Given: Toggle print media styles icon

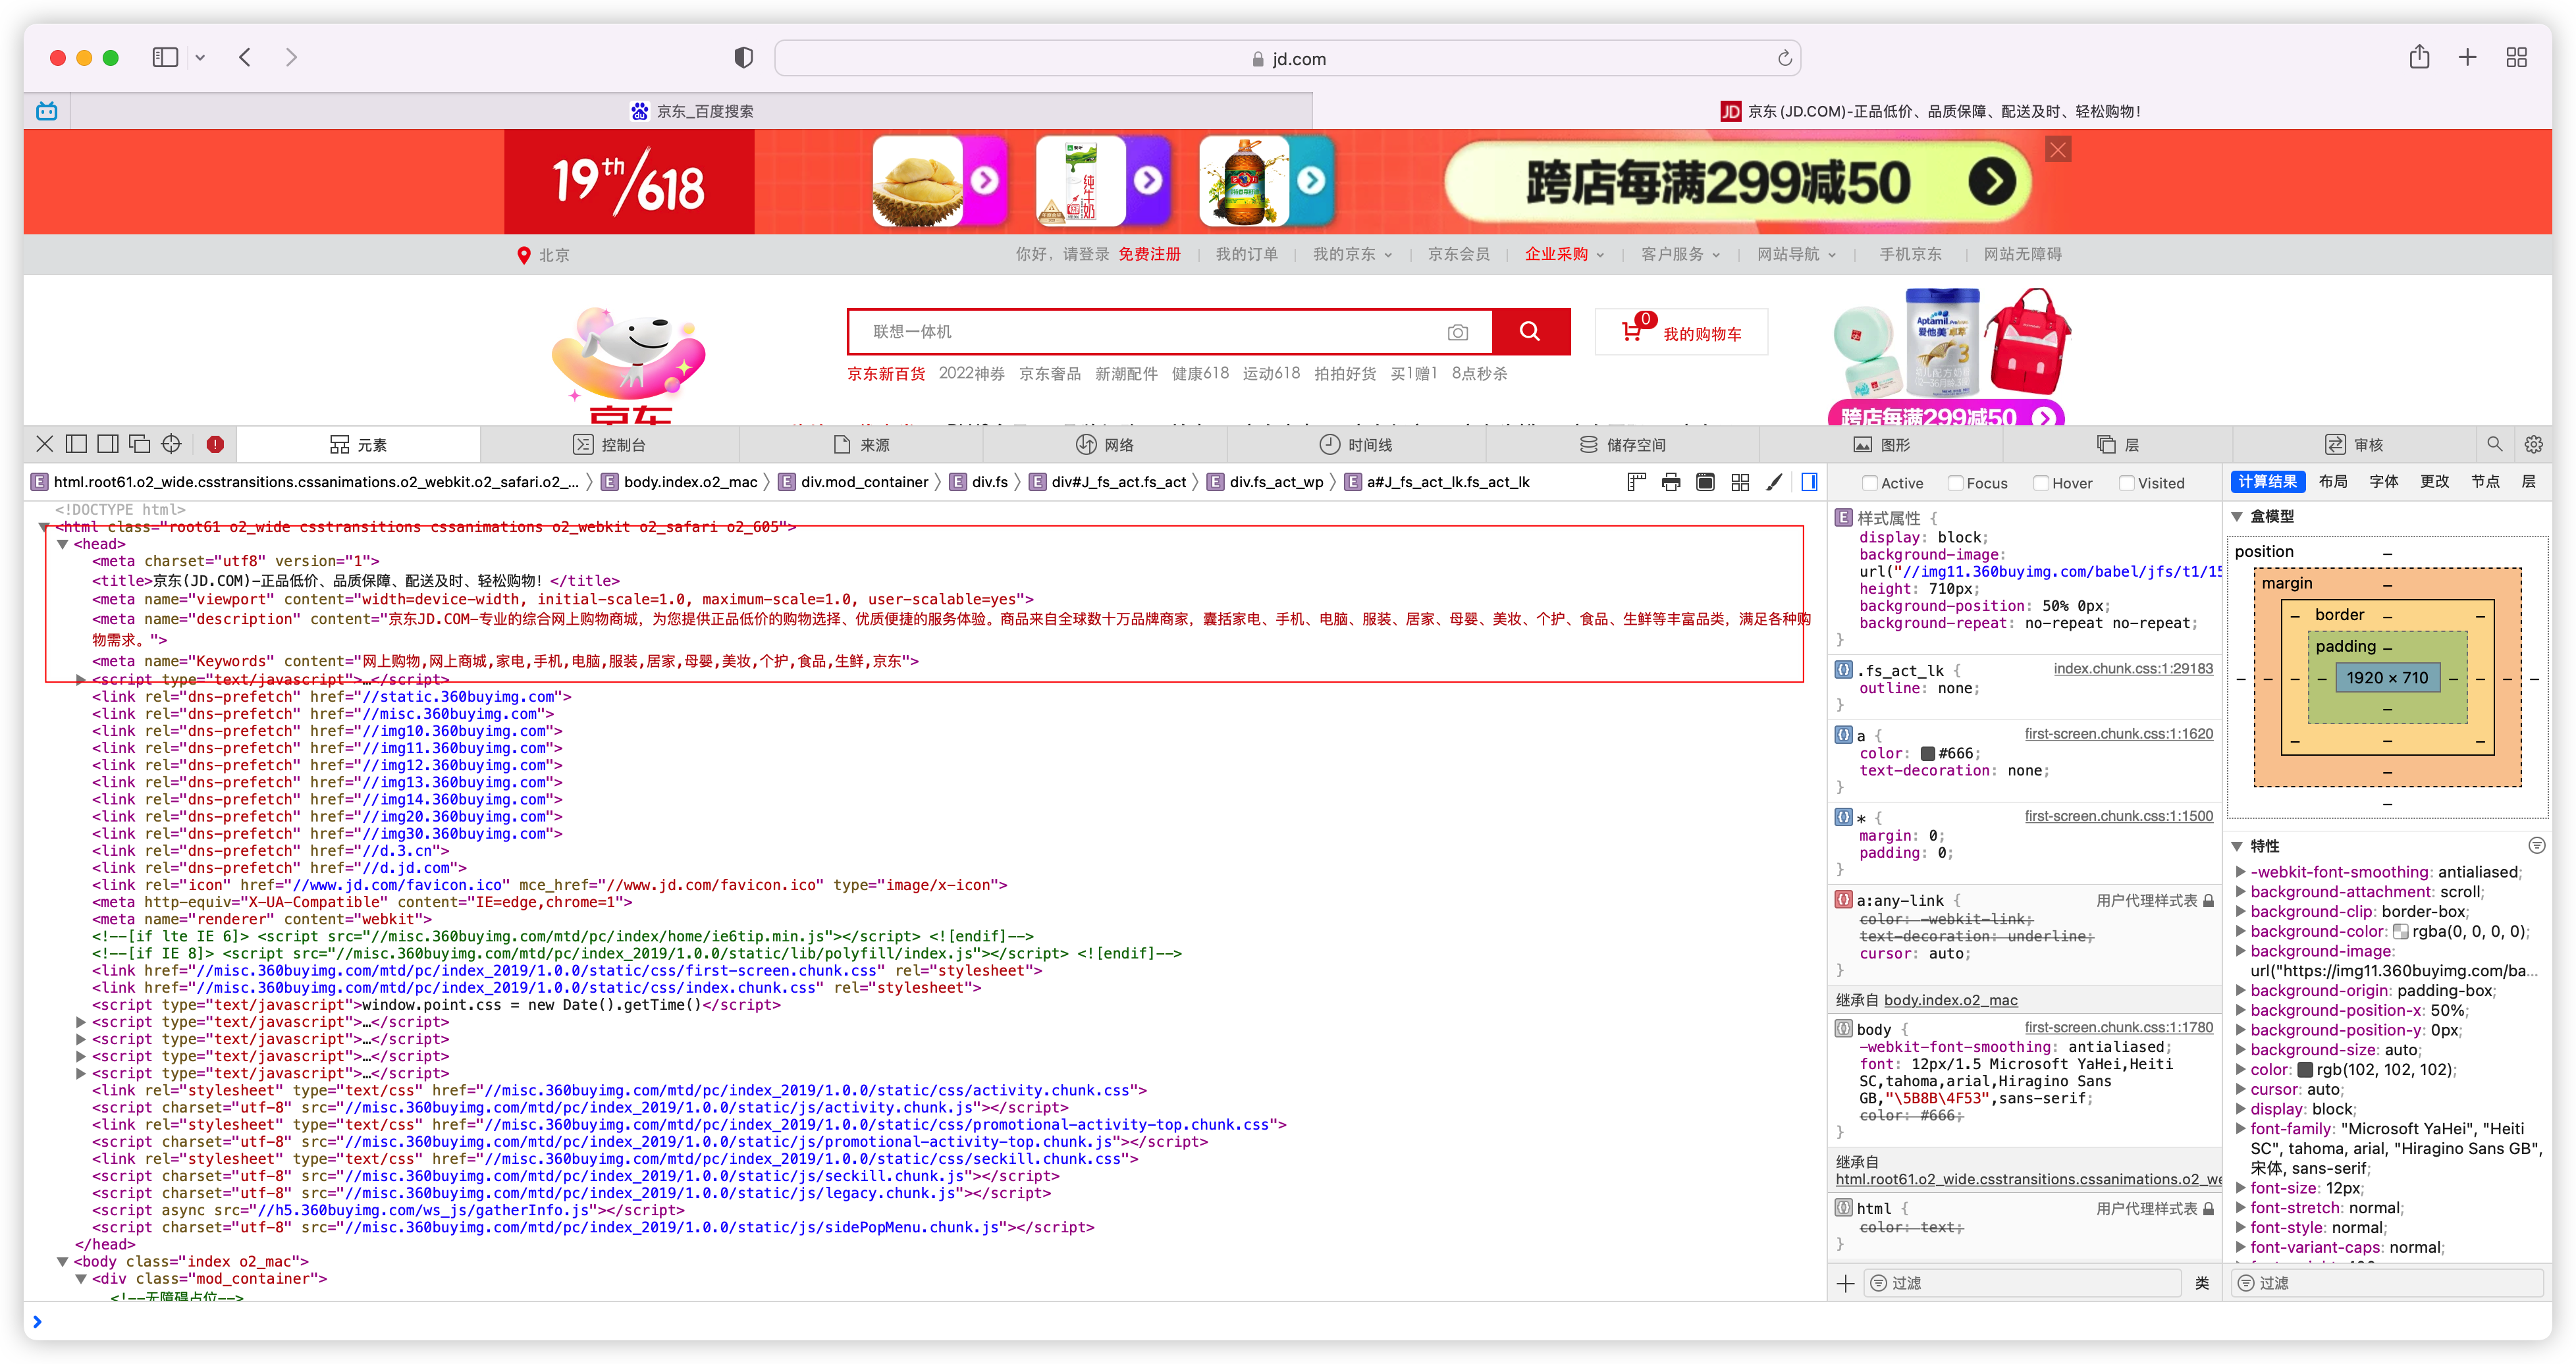Looking at the screenshot, I should tap(1671, 482).
